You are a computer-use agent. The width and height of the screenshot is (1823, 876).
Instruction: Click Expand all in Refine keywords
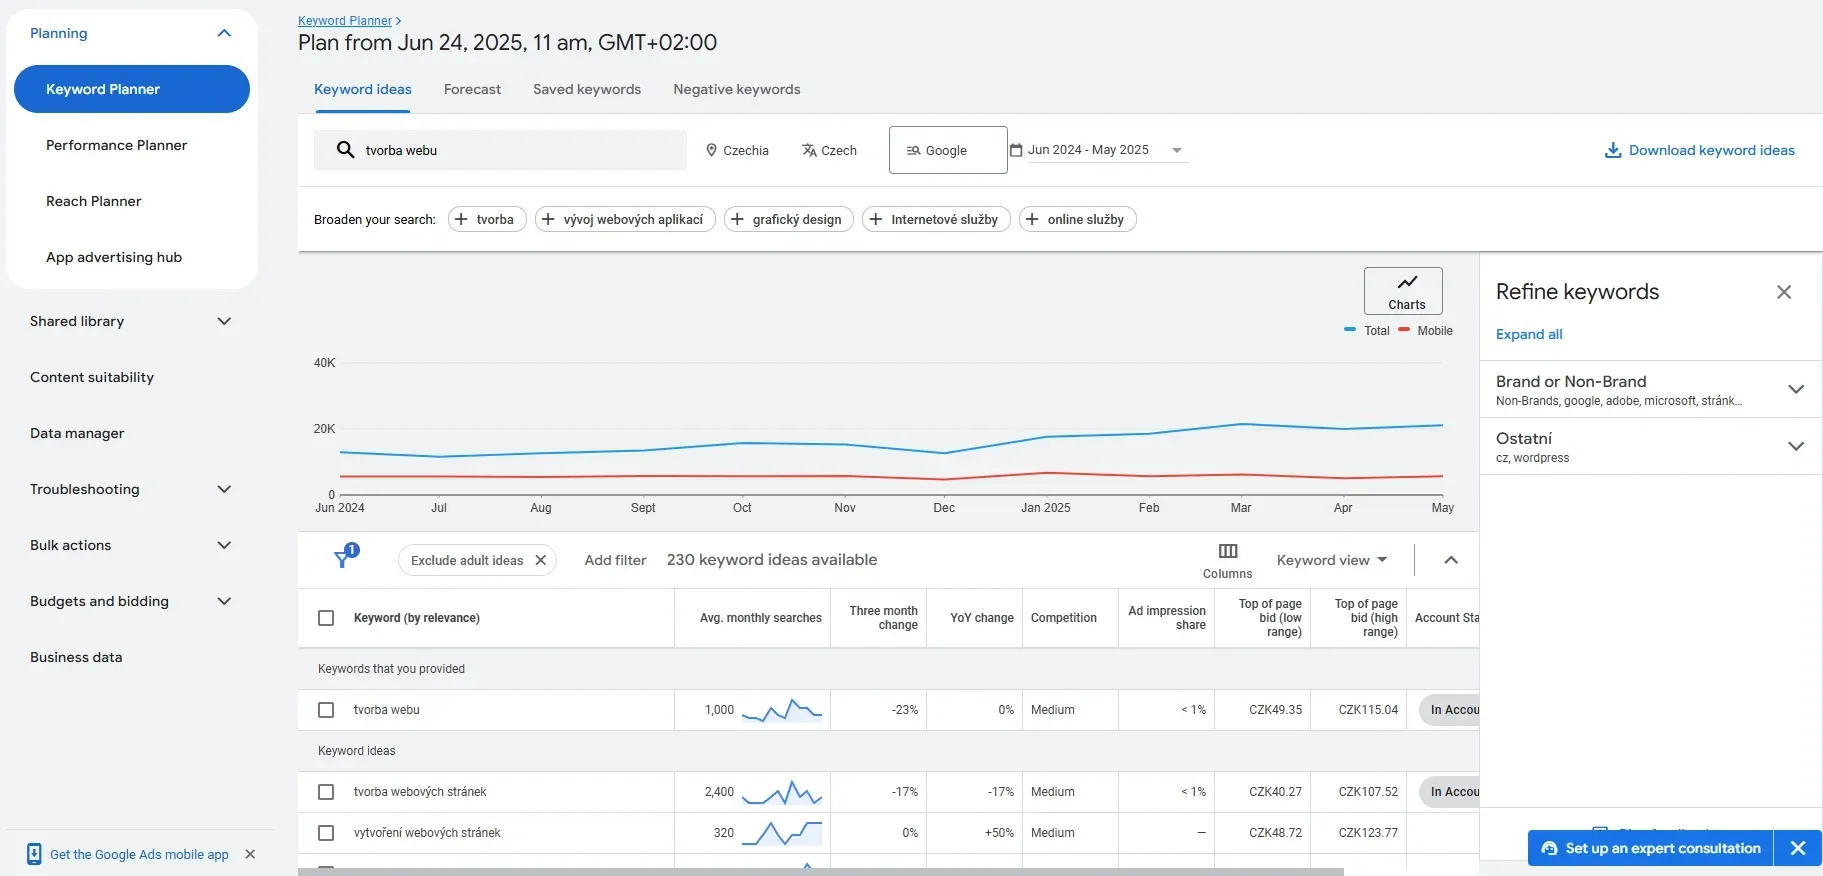click(1529, 334)
